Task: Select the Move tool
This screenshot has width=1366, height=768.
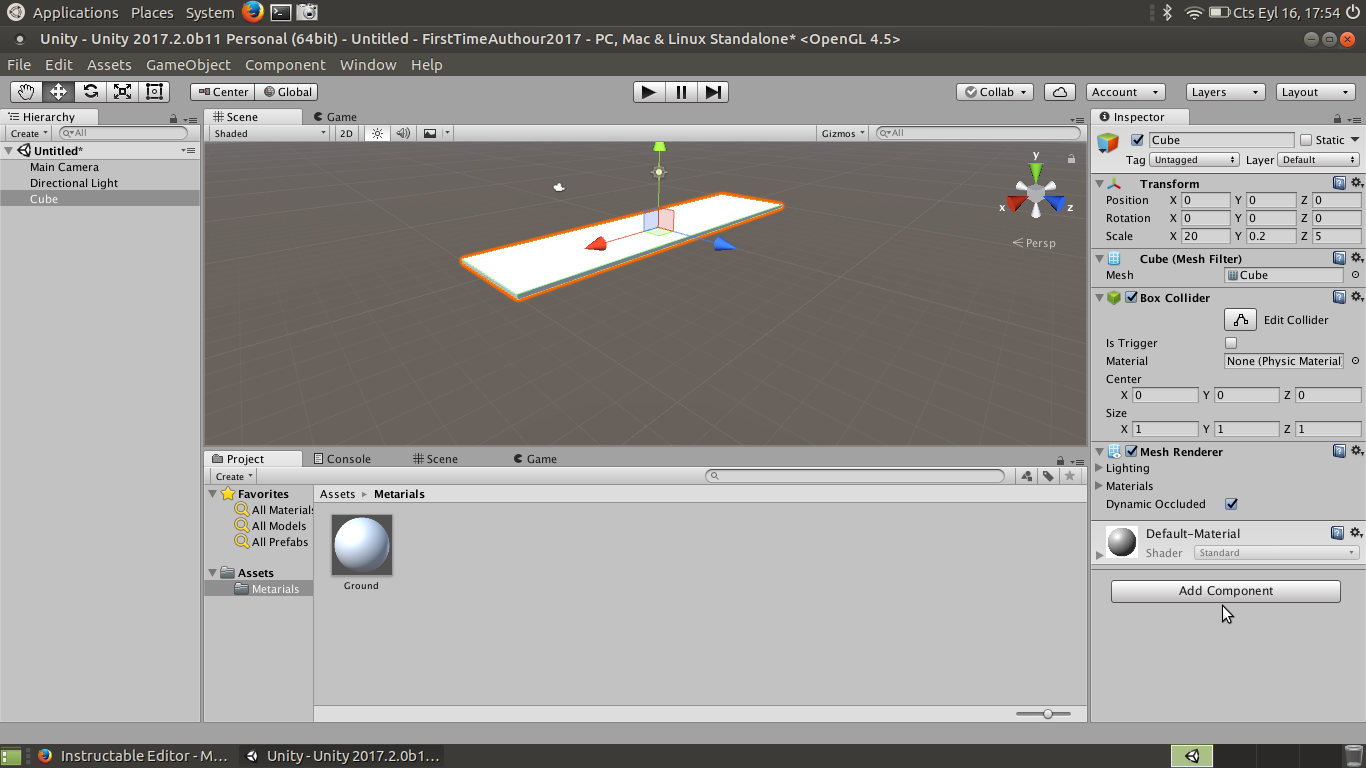Action: [59, 92]
